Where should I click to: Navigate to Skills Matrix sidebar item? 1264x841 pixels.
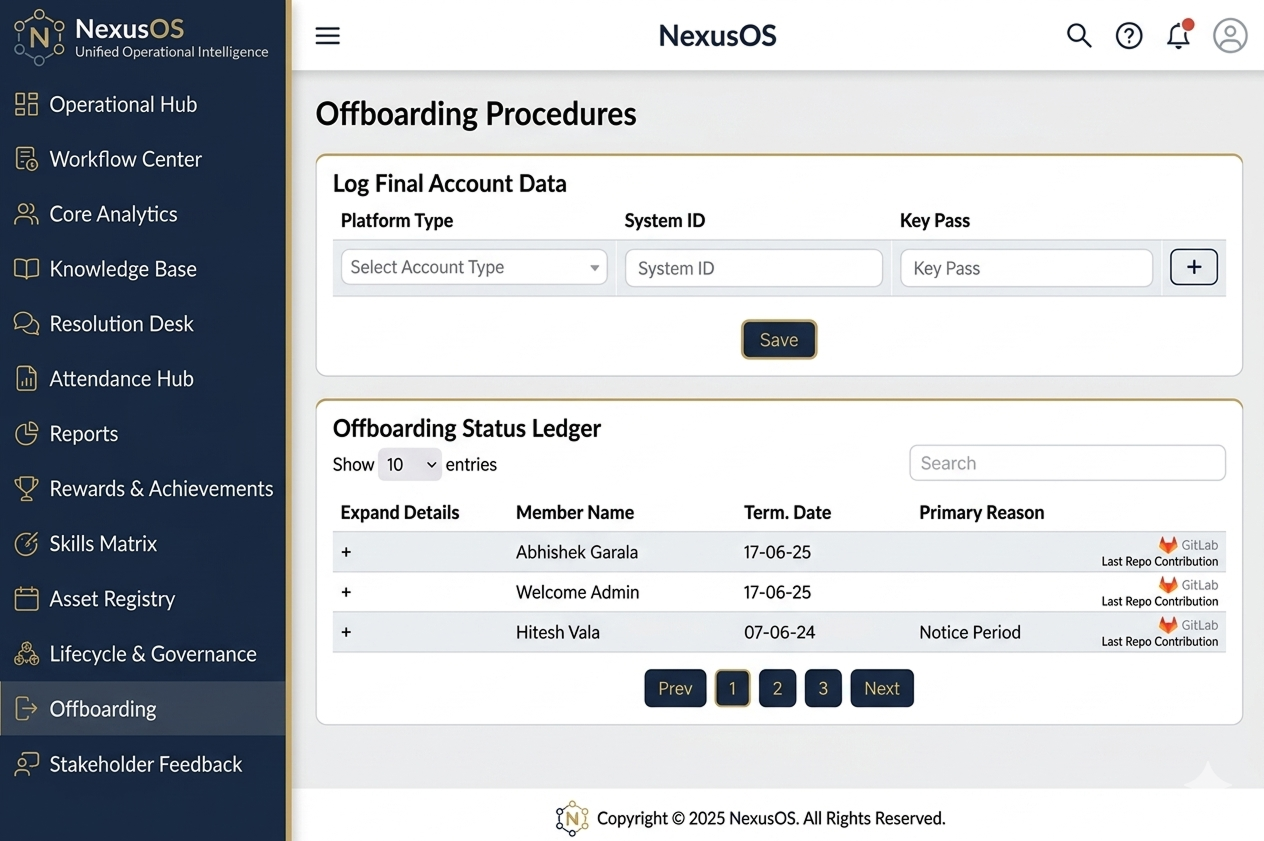(x=103, y=544)
